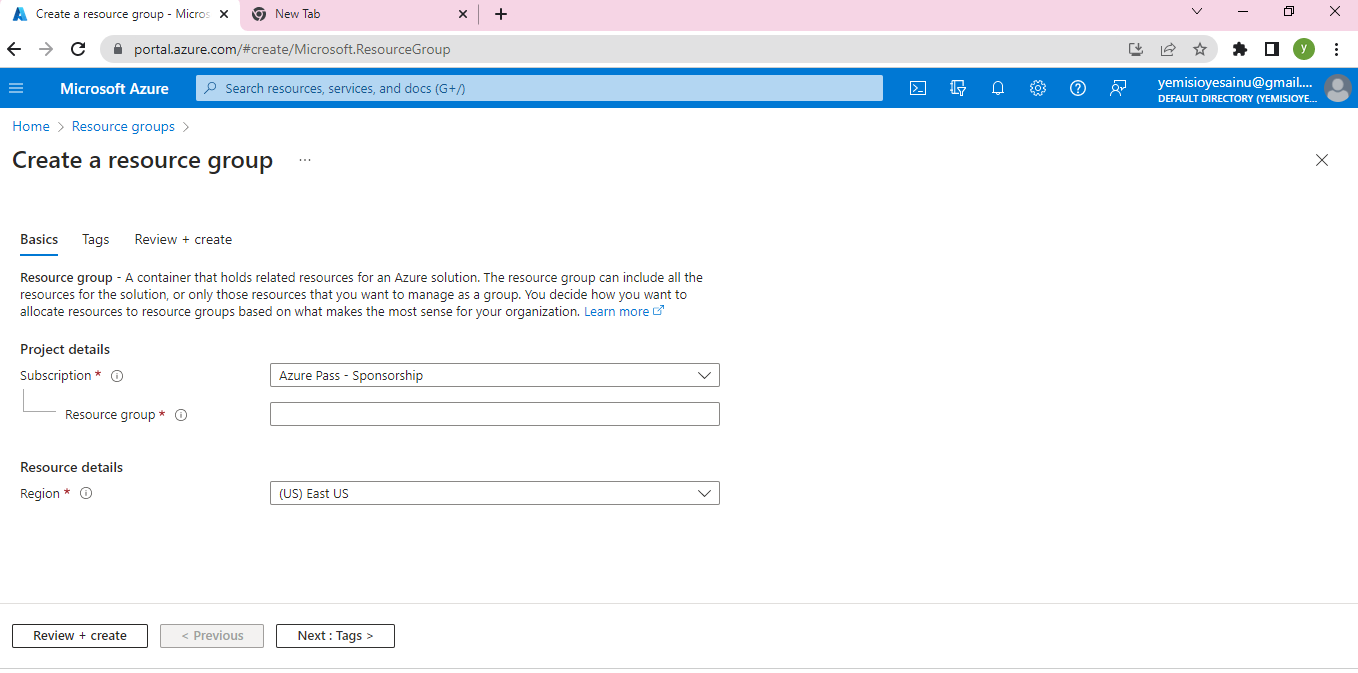The width and height of the screenshot is (1358, 673).
Task: Open the tab search chevron in Chrome
Action: click(x=1197, y=12)
